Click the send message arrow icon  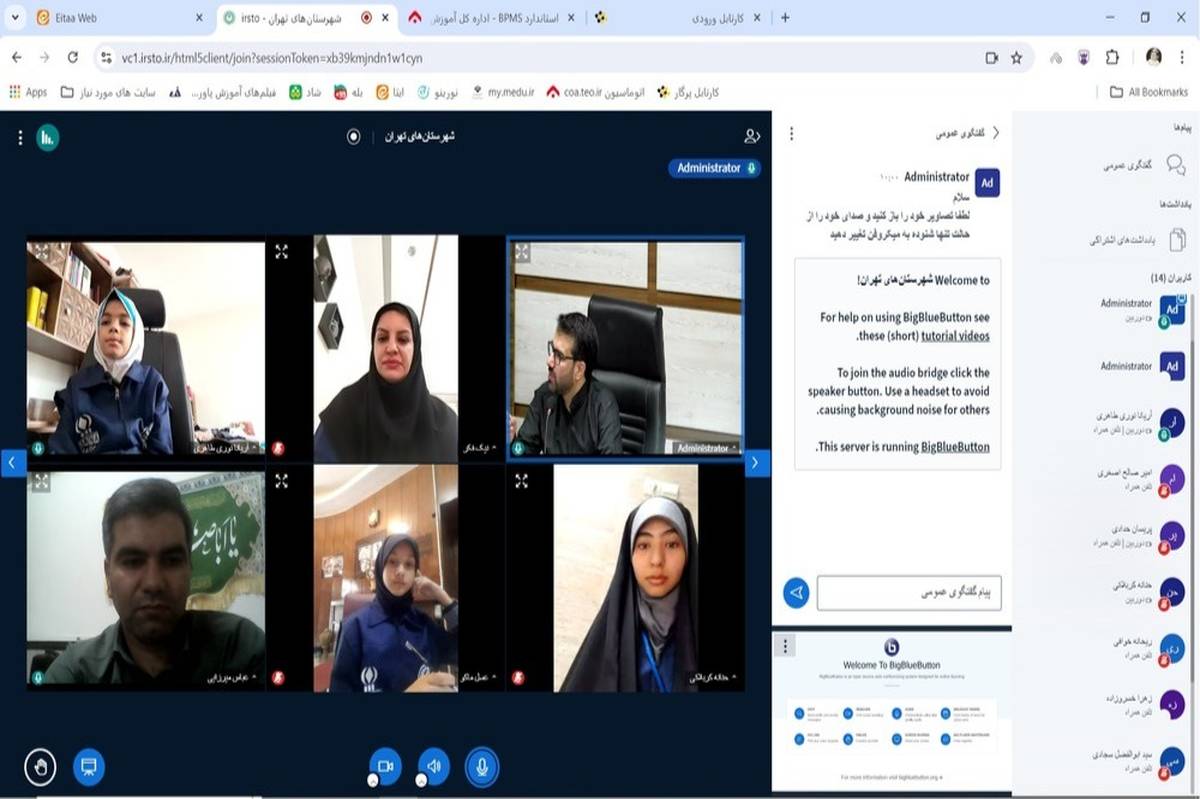[796, 592]
